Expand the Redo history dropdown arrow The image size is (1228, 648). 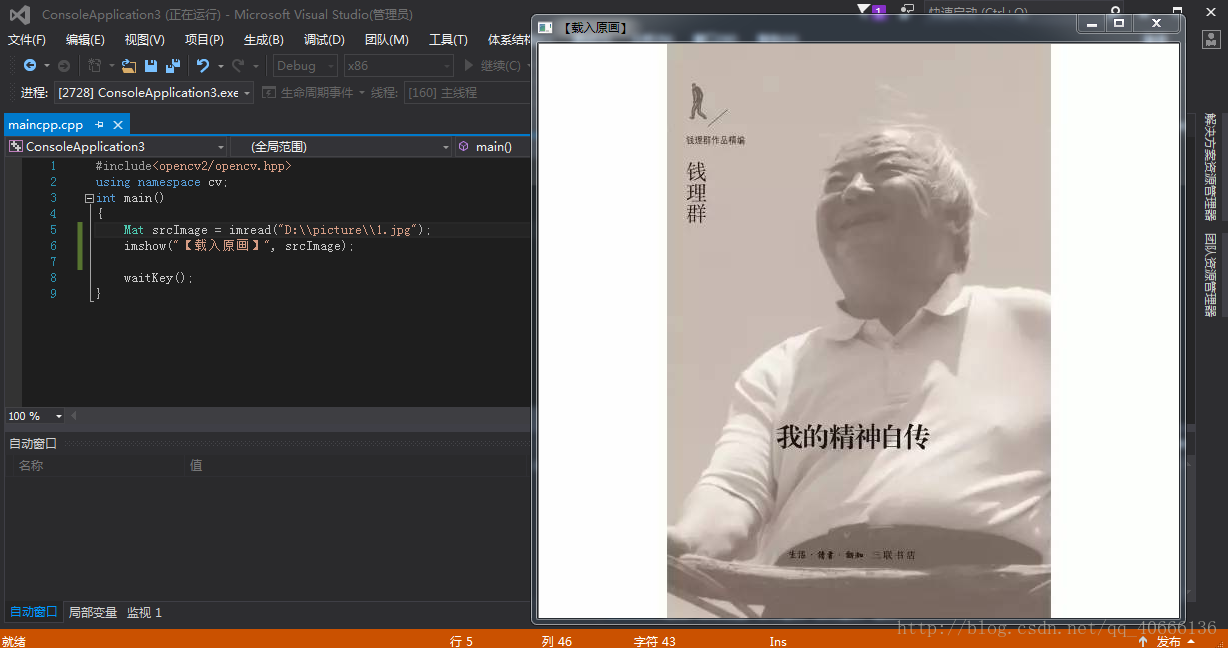255,66
